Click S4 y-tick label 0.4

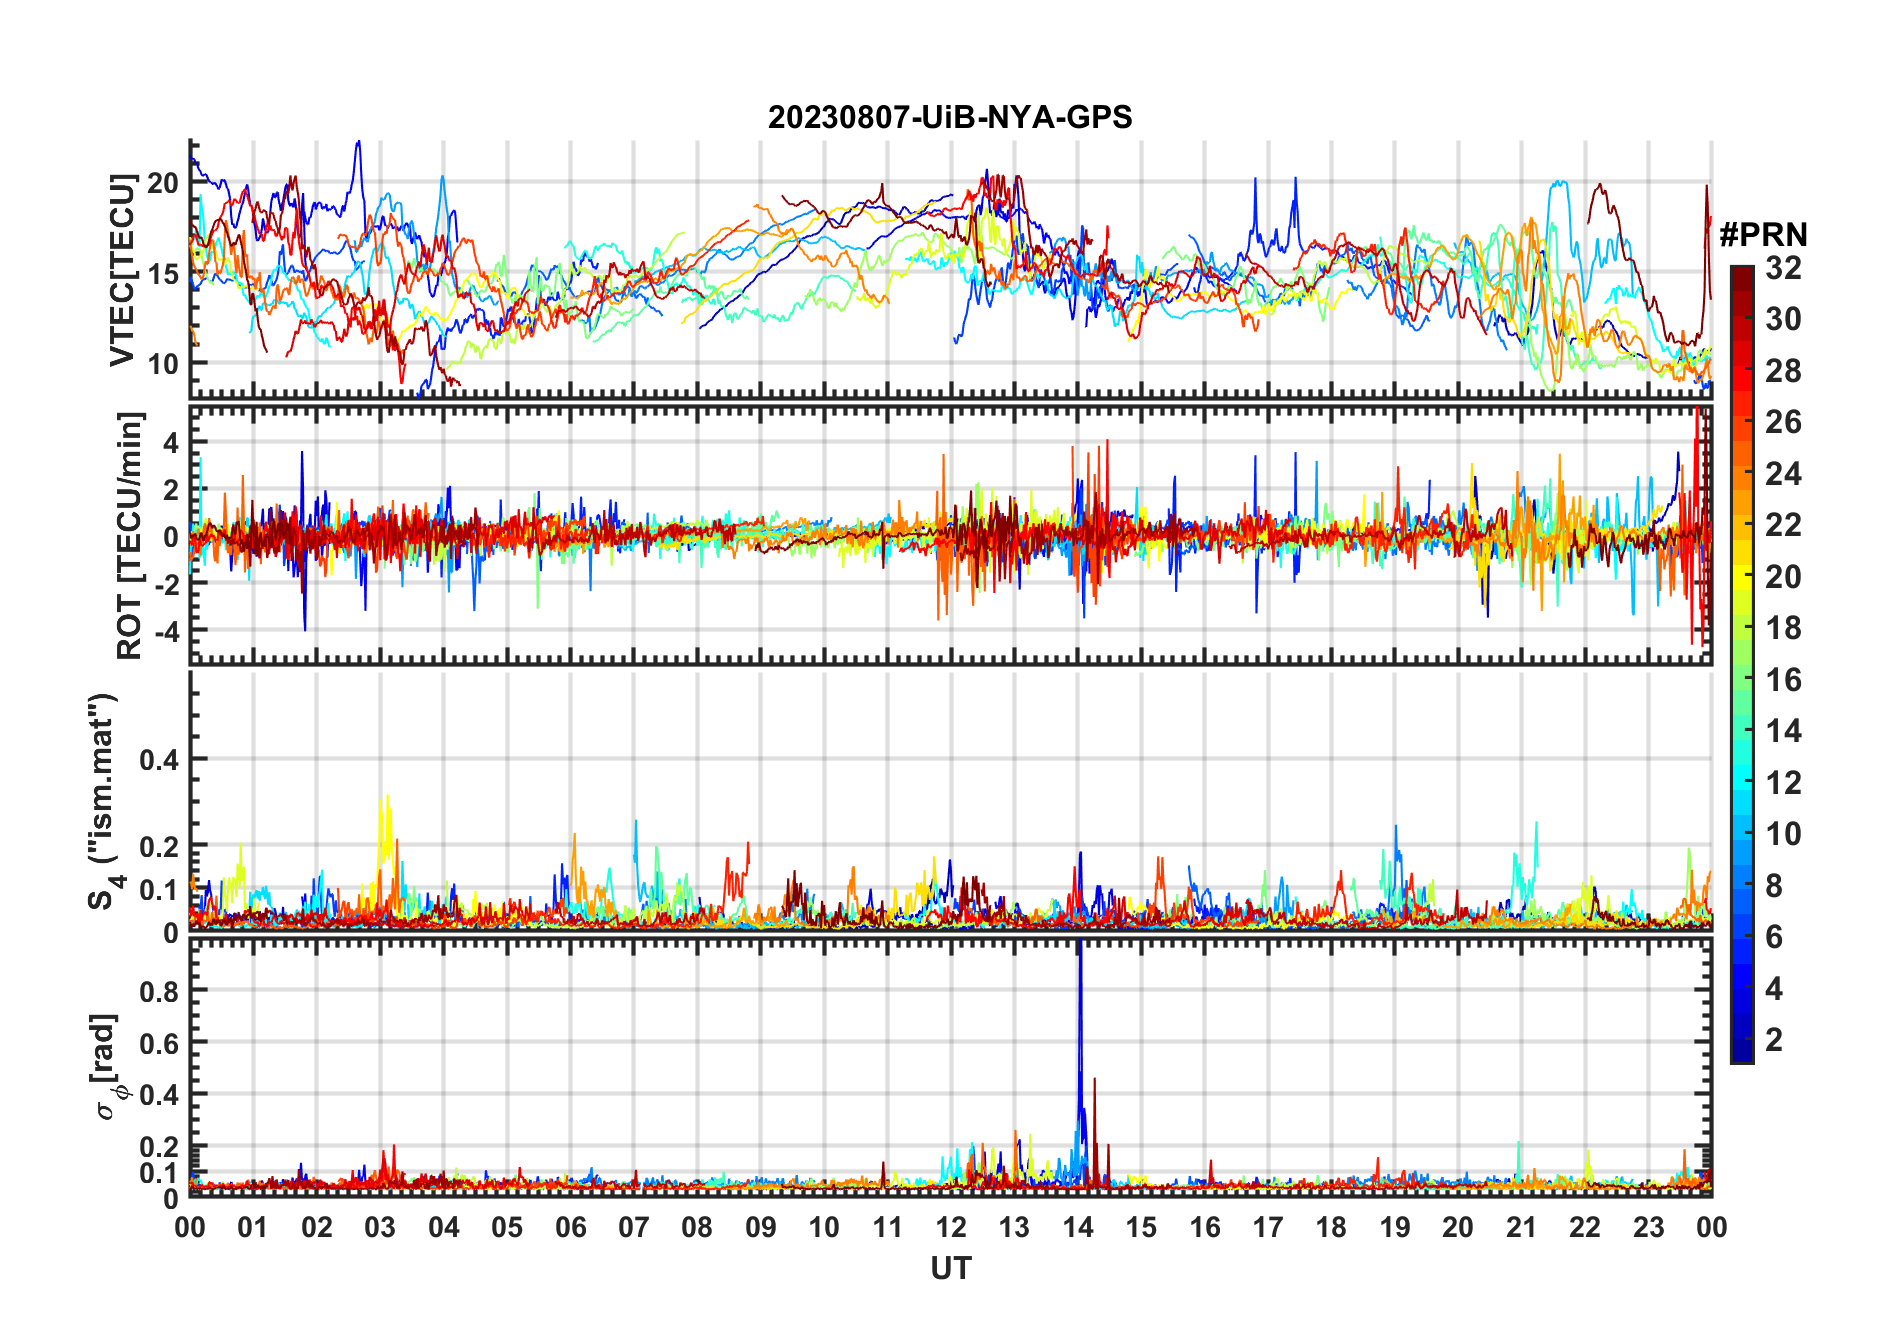(159, 759)
